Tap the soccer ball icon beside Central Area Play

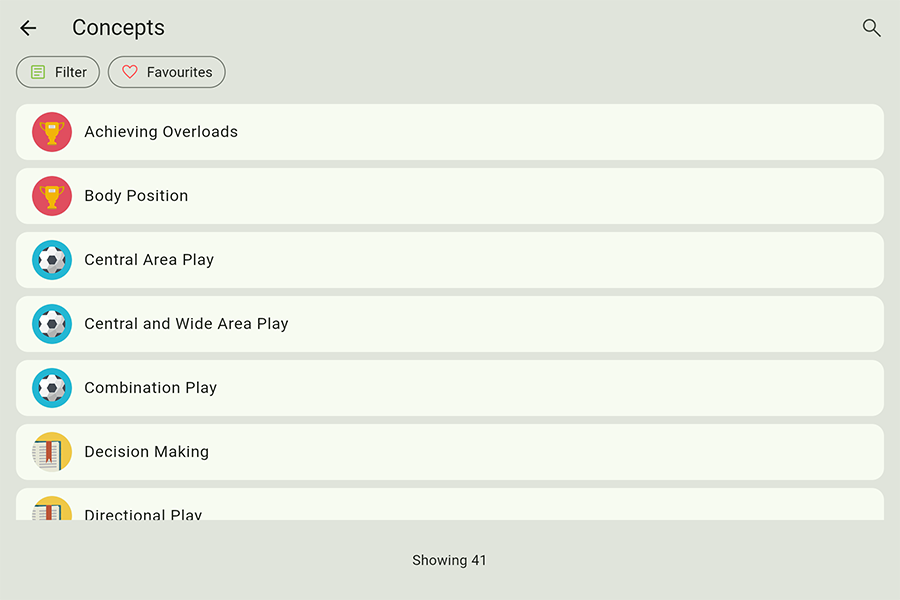pos(52,260)
